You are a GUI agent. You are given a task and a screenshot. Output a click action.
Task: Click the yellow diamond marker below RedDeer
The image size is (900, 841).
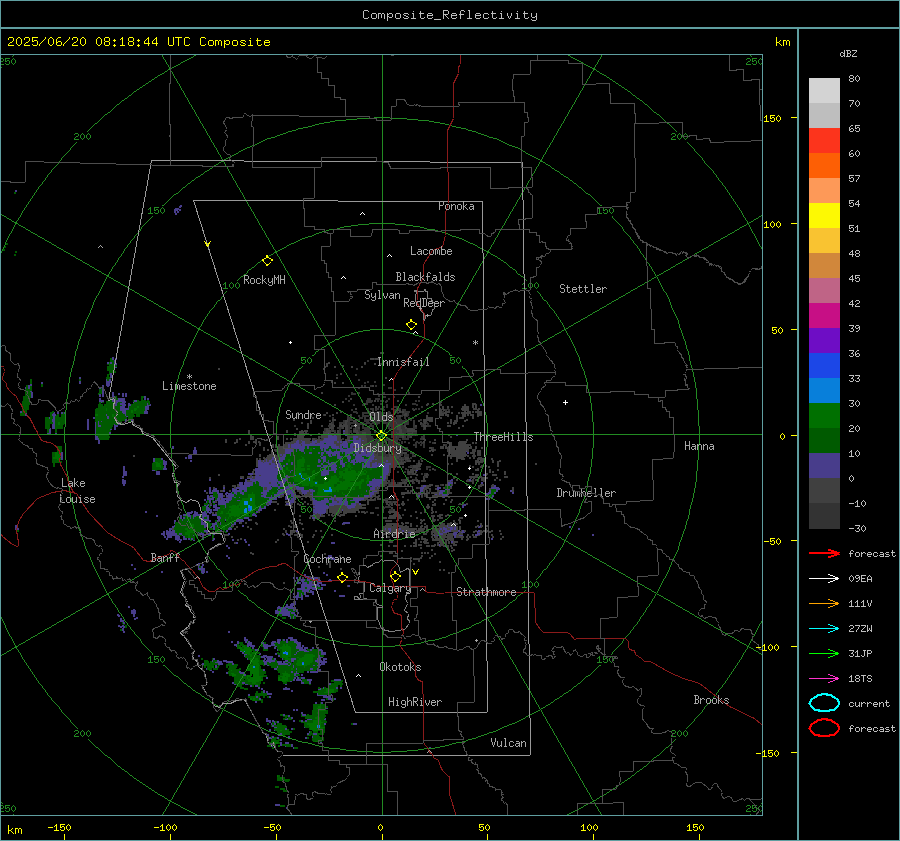[x=411, y=325]
